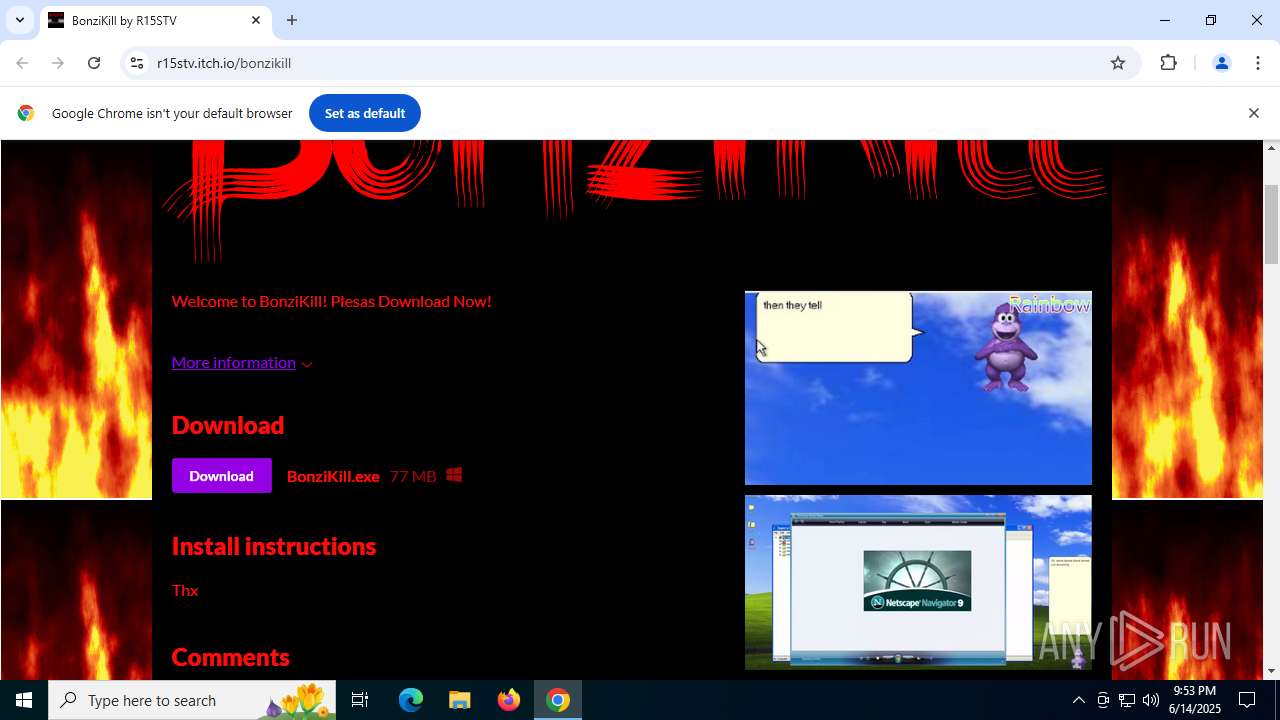
Task: Click the Chrome taskbar icon
Action: tap(558, 700)
